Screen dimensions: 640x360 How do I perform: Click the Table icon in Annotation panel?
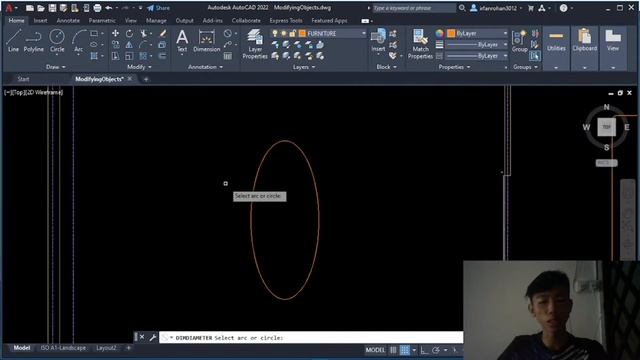point(228,56)
